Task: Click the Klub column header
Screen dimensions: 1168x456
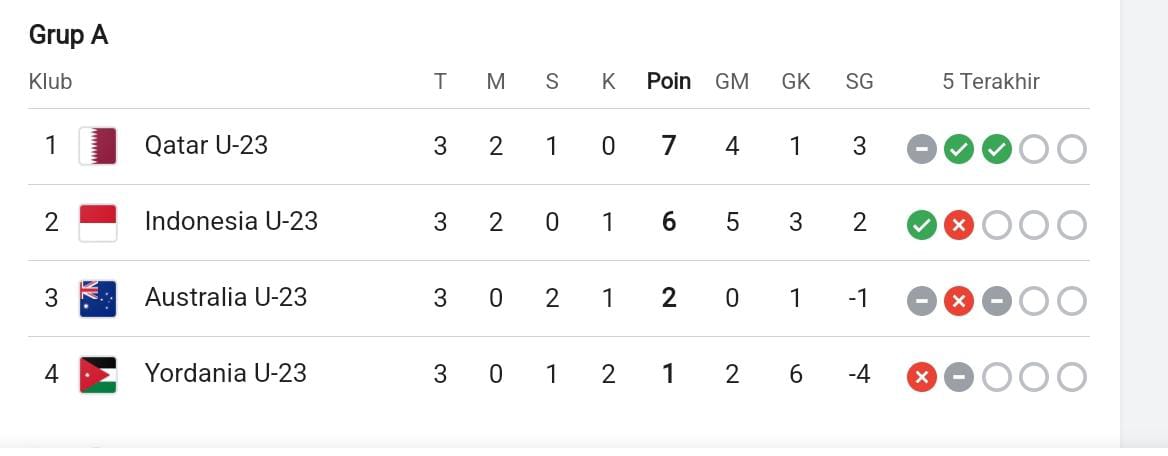Action: [50, 82]
